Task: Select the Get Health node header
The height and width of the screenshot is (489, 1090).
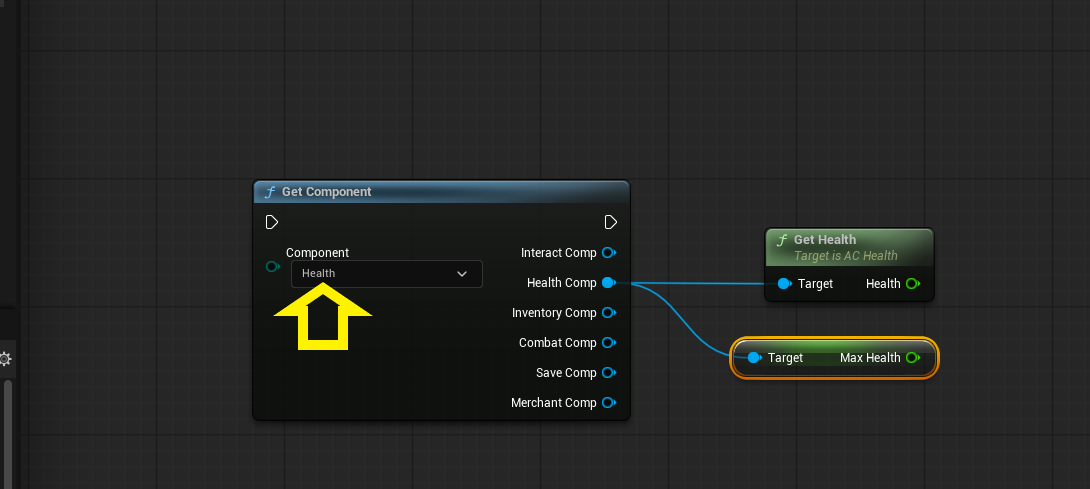Action: tap(849, 248)
